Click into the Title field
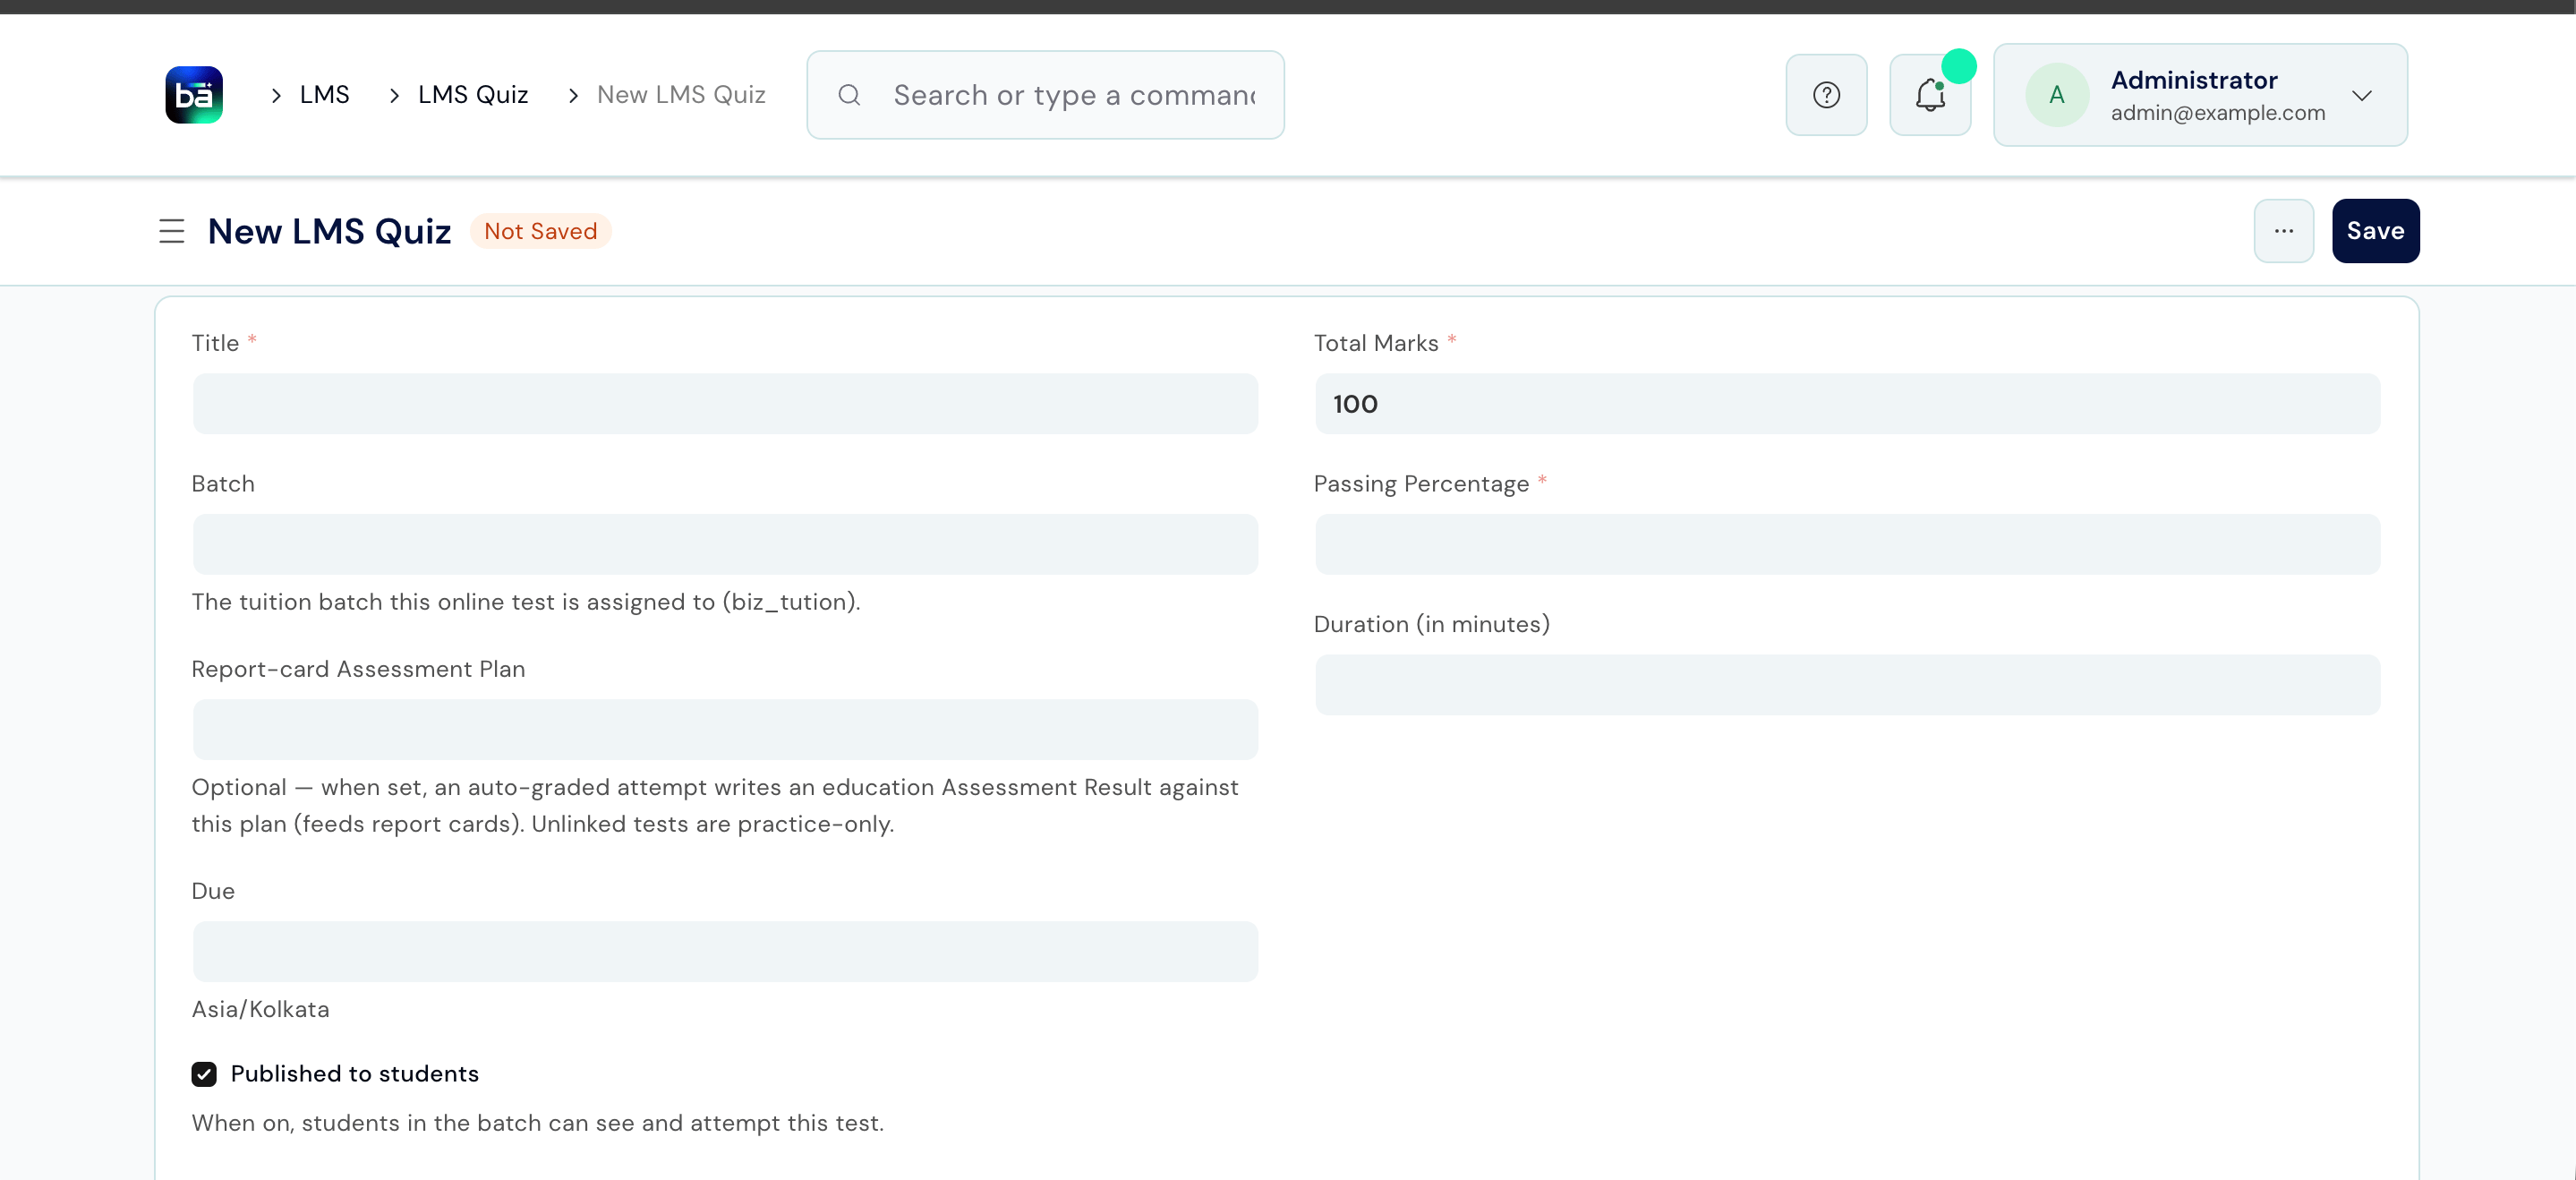Image resolution: width=2576 pixels, height=1180 pixels. (725, 404)
